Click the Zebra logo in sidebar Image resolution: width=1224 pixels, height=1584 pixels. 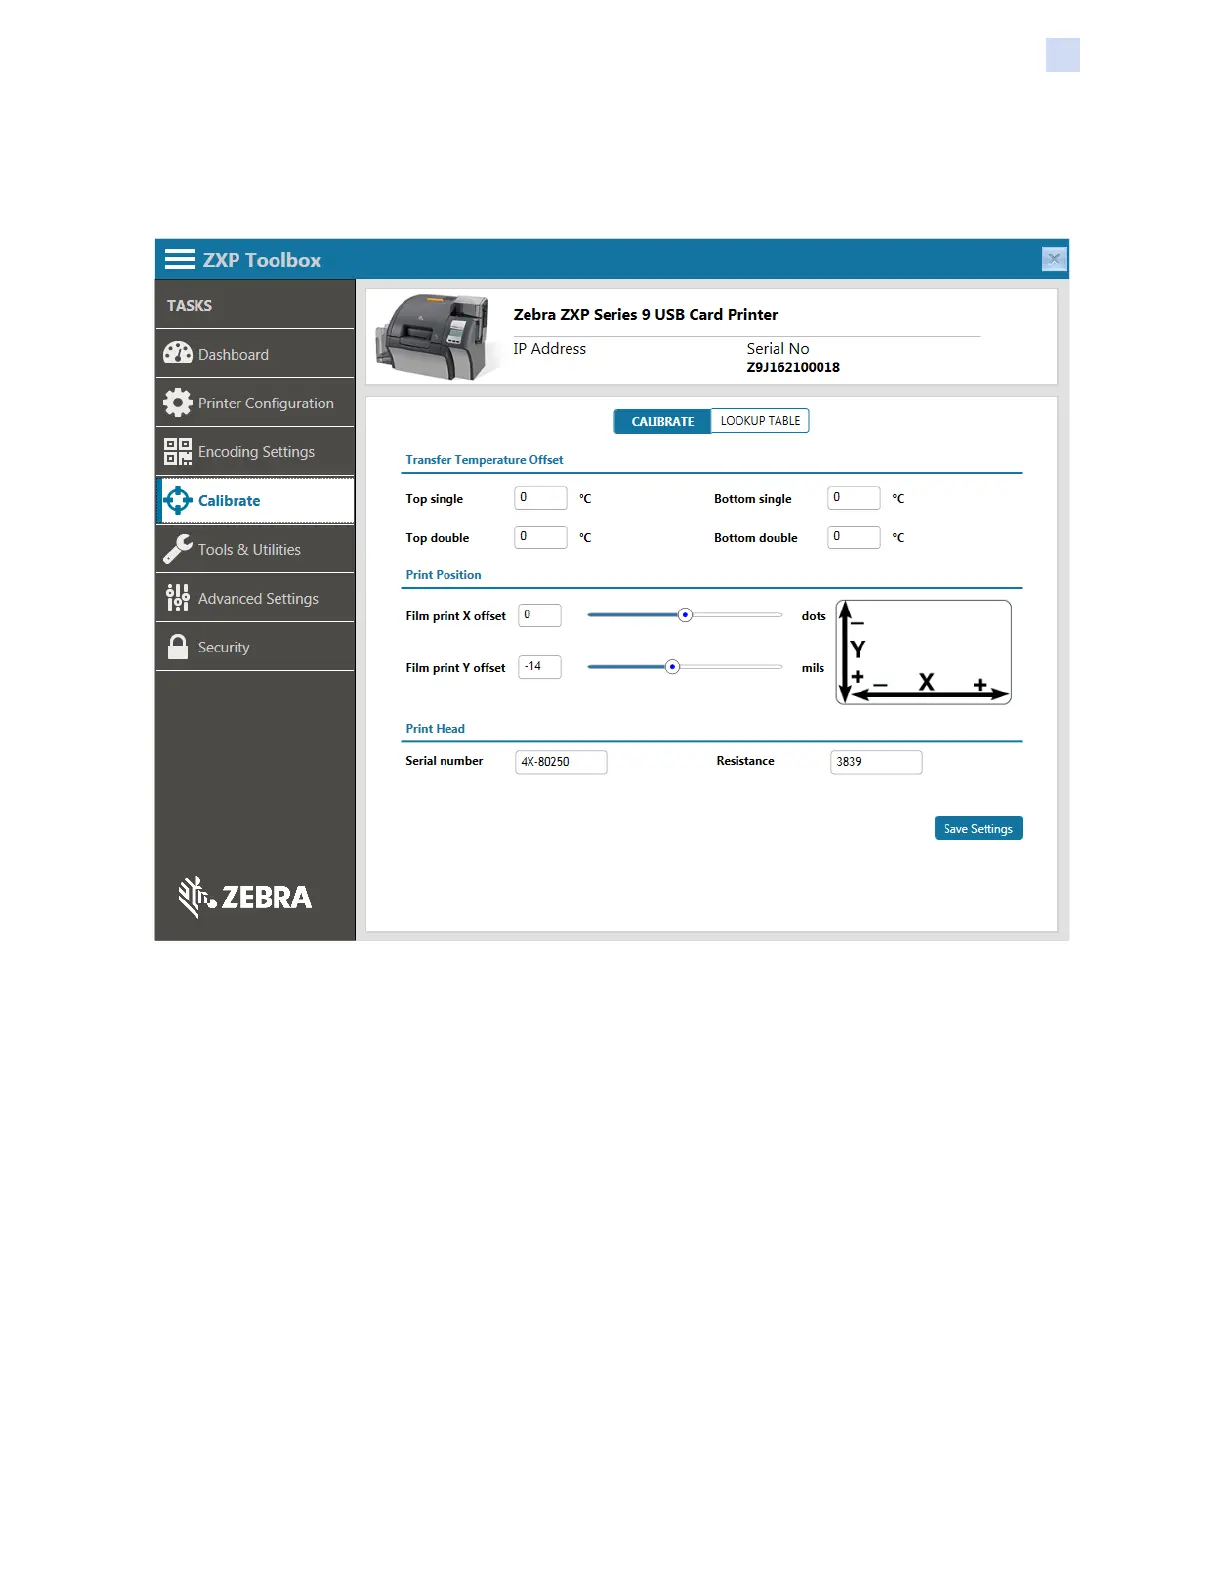coord(245,897)
